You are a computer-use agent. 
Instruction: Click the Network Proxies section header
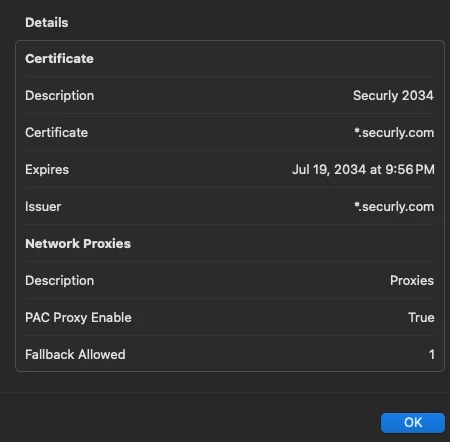pyautogui.click(x=78, y=244)
